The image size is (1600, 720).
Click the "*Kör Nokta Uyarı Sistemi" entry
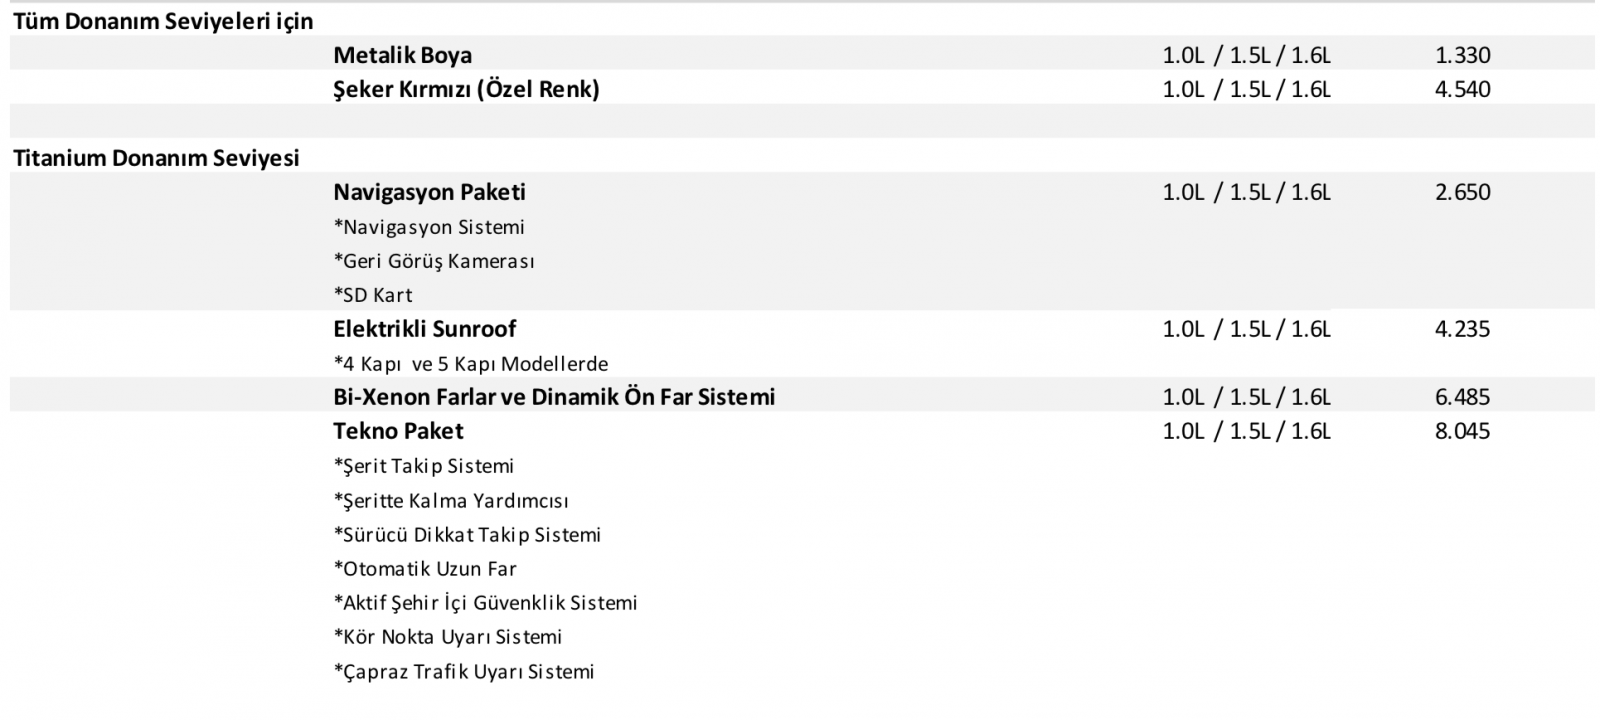pos(448,637)
